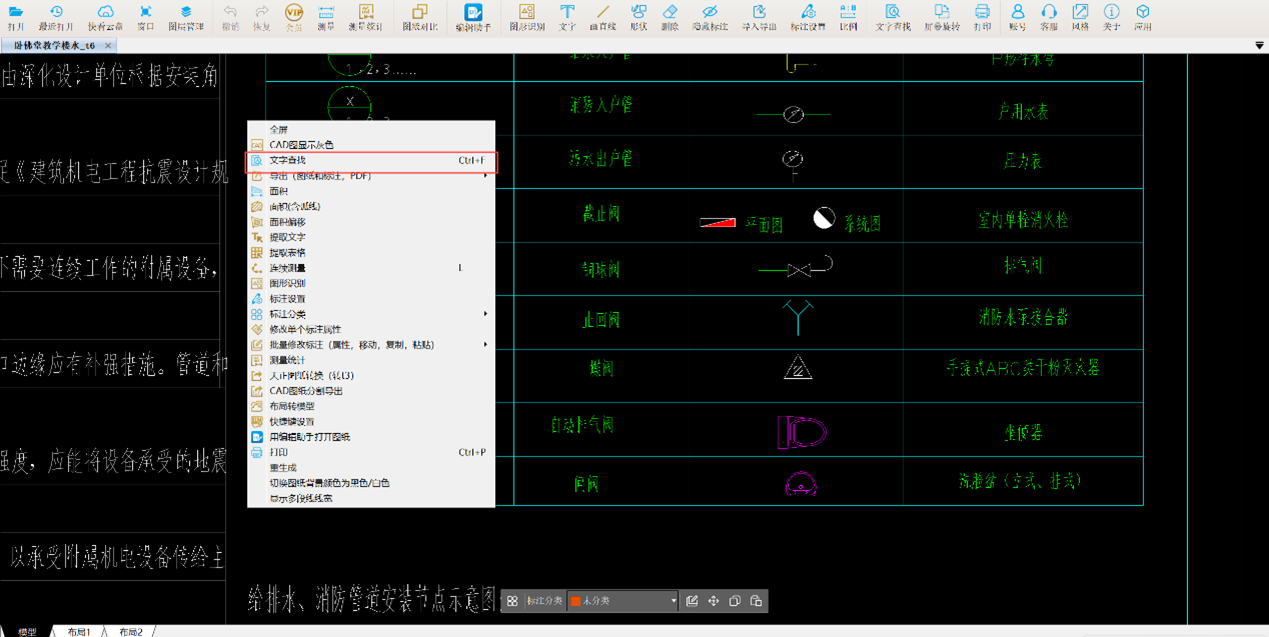The image size is (1269, 637).
Task: Click the 打印 printer icon in toolbar
Action: (982, 15)
